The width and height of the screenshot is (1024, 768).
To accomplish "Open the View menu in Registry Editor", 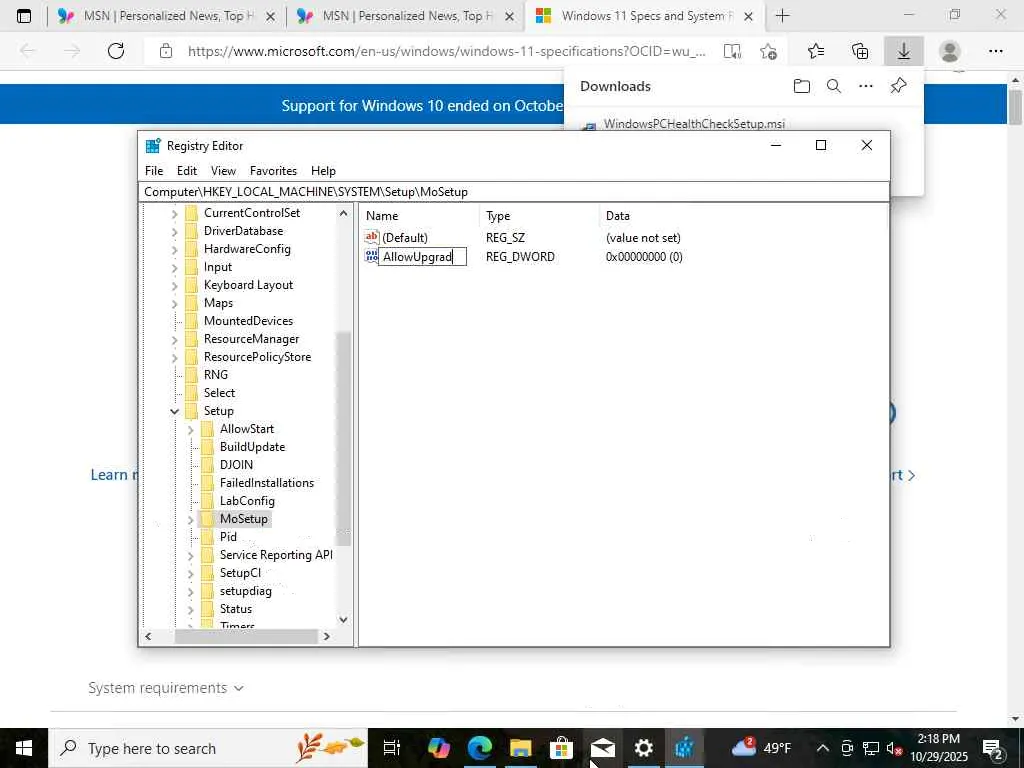I will pos(223,170).
